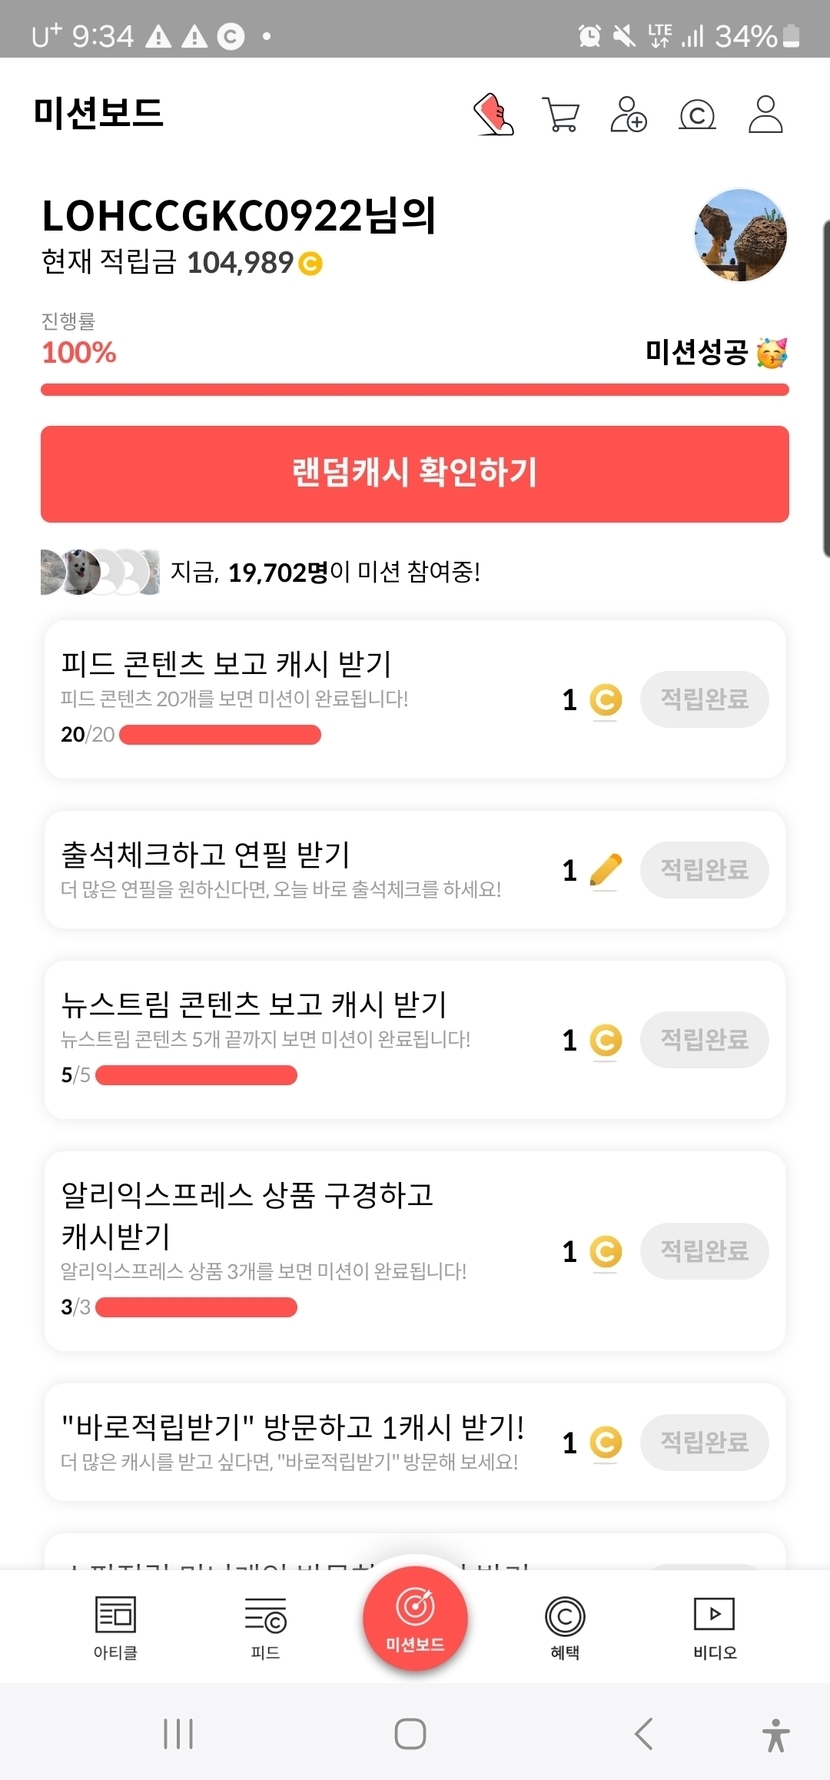Image resolution: width=830 pixels, height=1780 pixels.
Task: Tap the profile avatar photo
Action: pos(740,236)
